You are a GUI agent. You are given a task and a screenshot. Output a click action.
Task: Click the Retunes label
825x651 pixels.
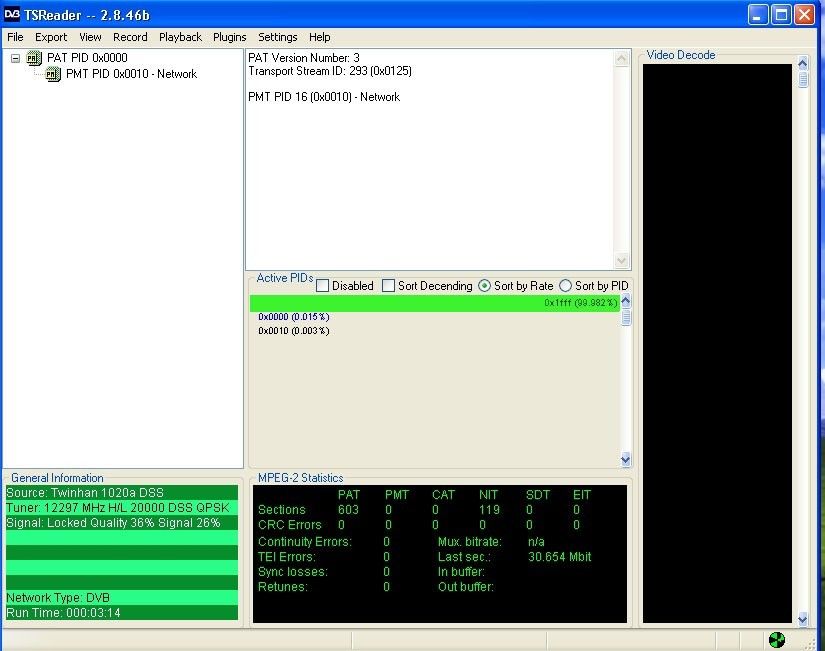coord(283,587)
